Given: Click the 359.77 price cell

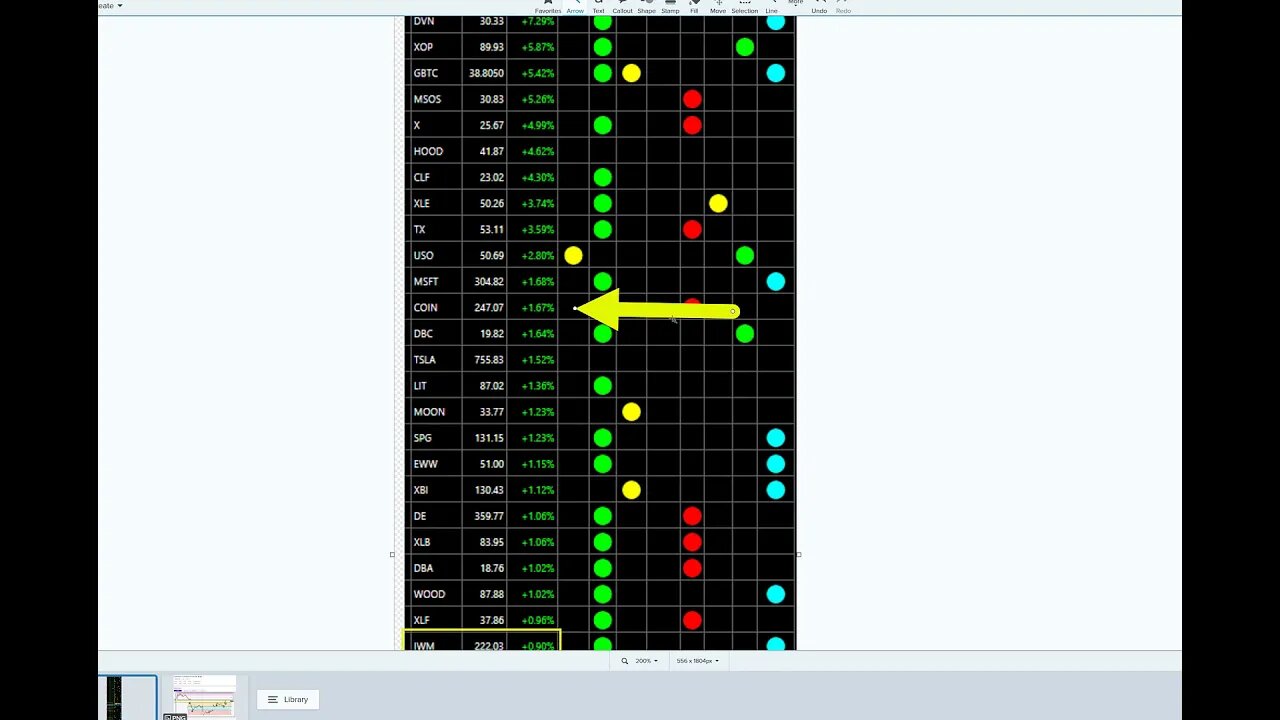Looking at the screenshot, I should [485, 516].
